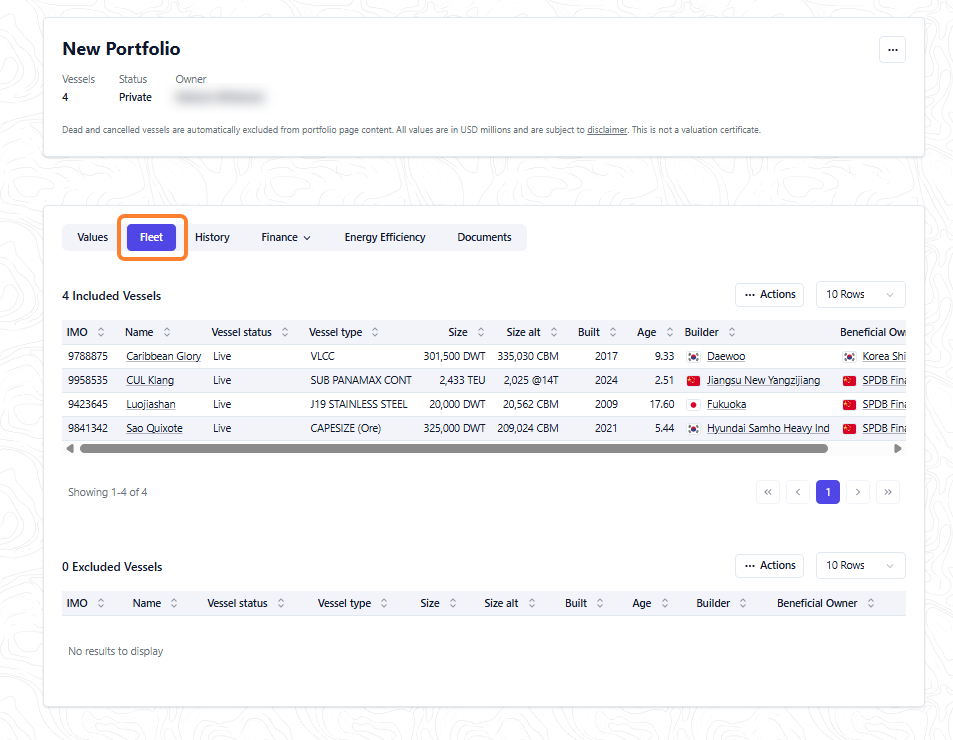Switch to the Values tab
This screenshot has width=953, height=740.
click(x=92, y=238)
